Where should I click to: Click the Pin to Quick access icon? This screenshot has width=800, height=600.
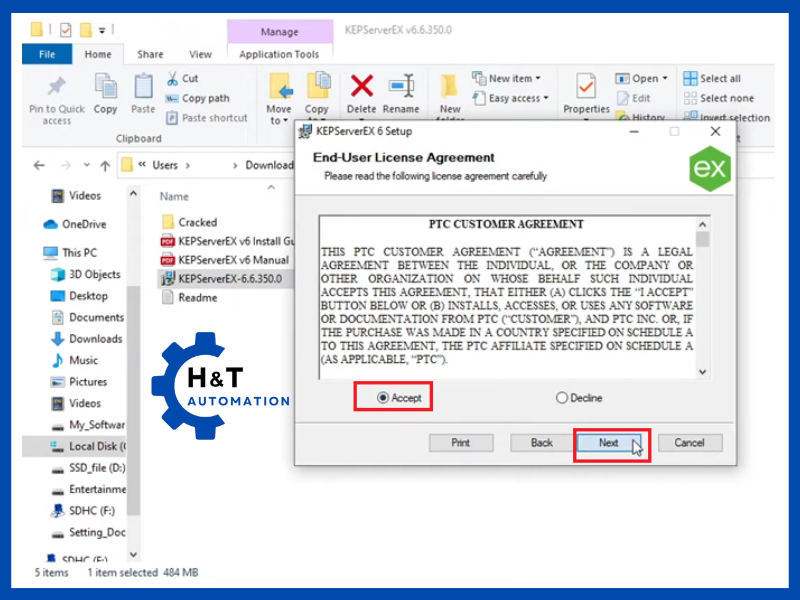pos(57,87)
